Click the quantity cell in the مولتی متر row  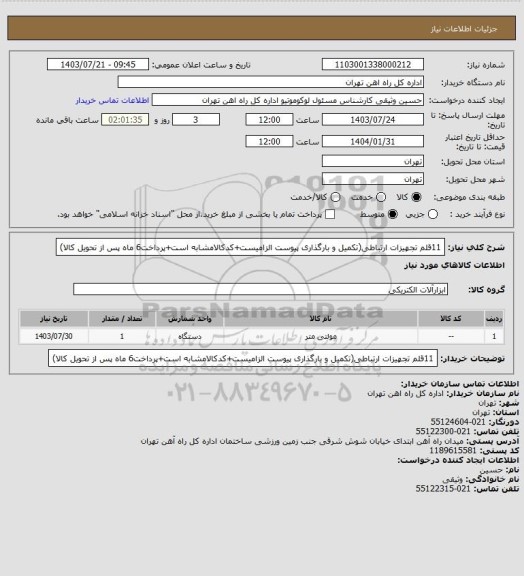point(122,336)
